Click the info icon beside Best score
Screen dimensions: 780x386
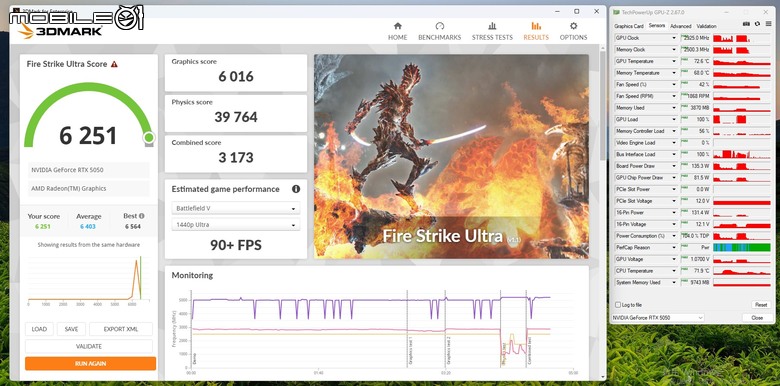(x=142, y=216)
